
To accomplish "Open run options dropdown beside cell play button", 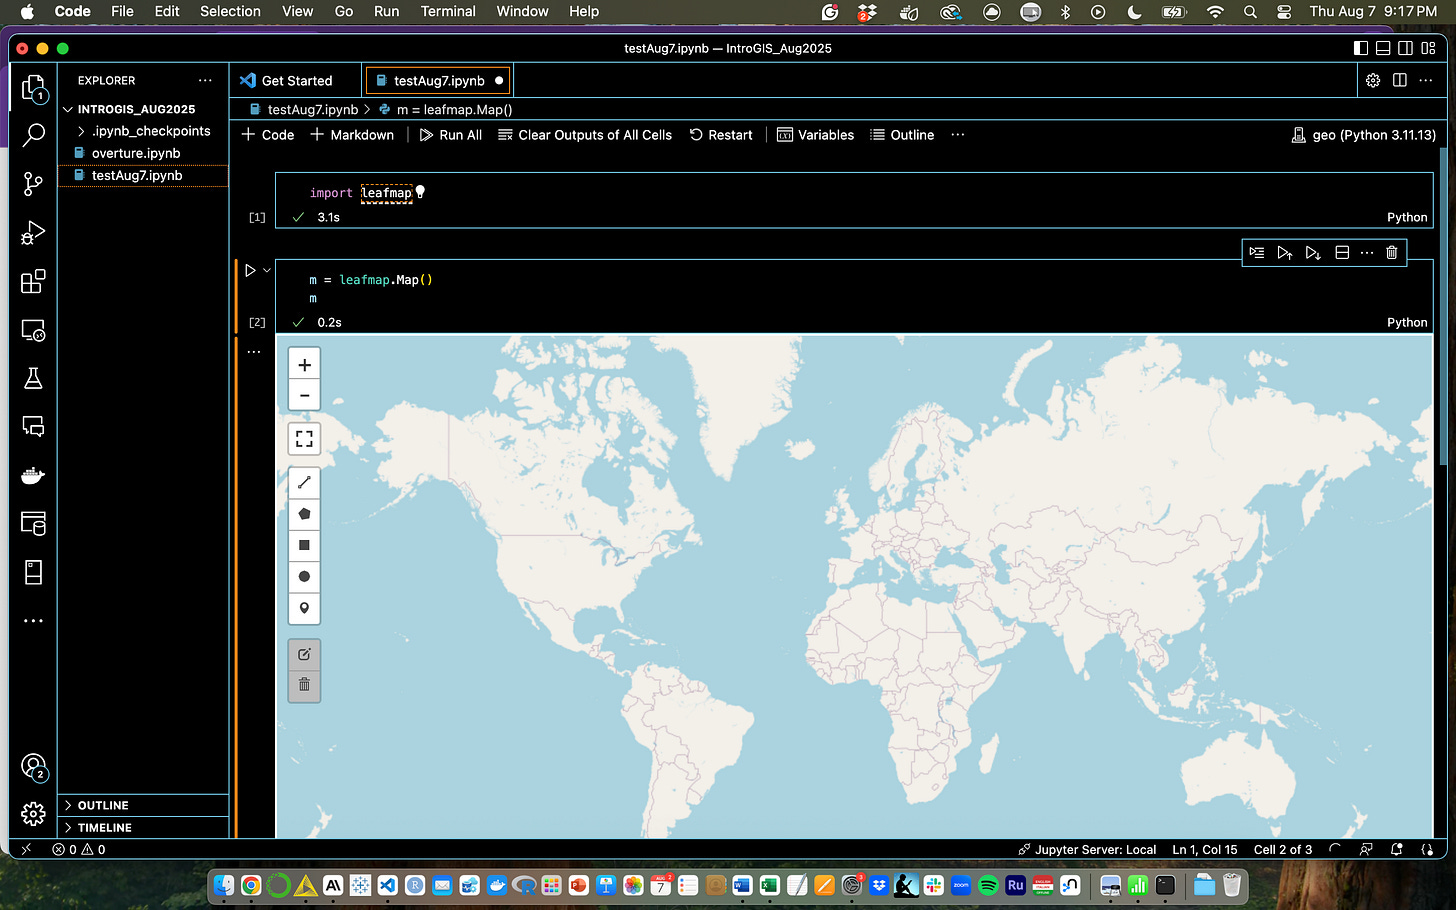I will [267, 270].
